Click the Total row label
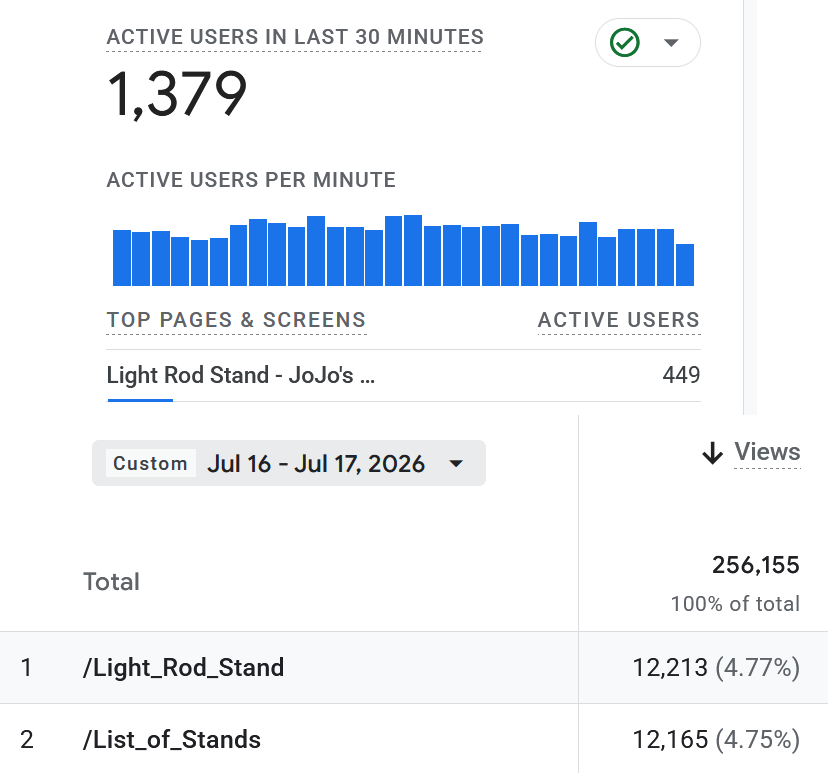 pos(111,582)
